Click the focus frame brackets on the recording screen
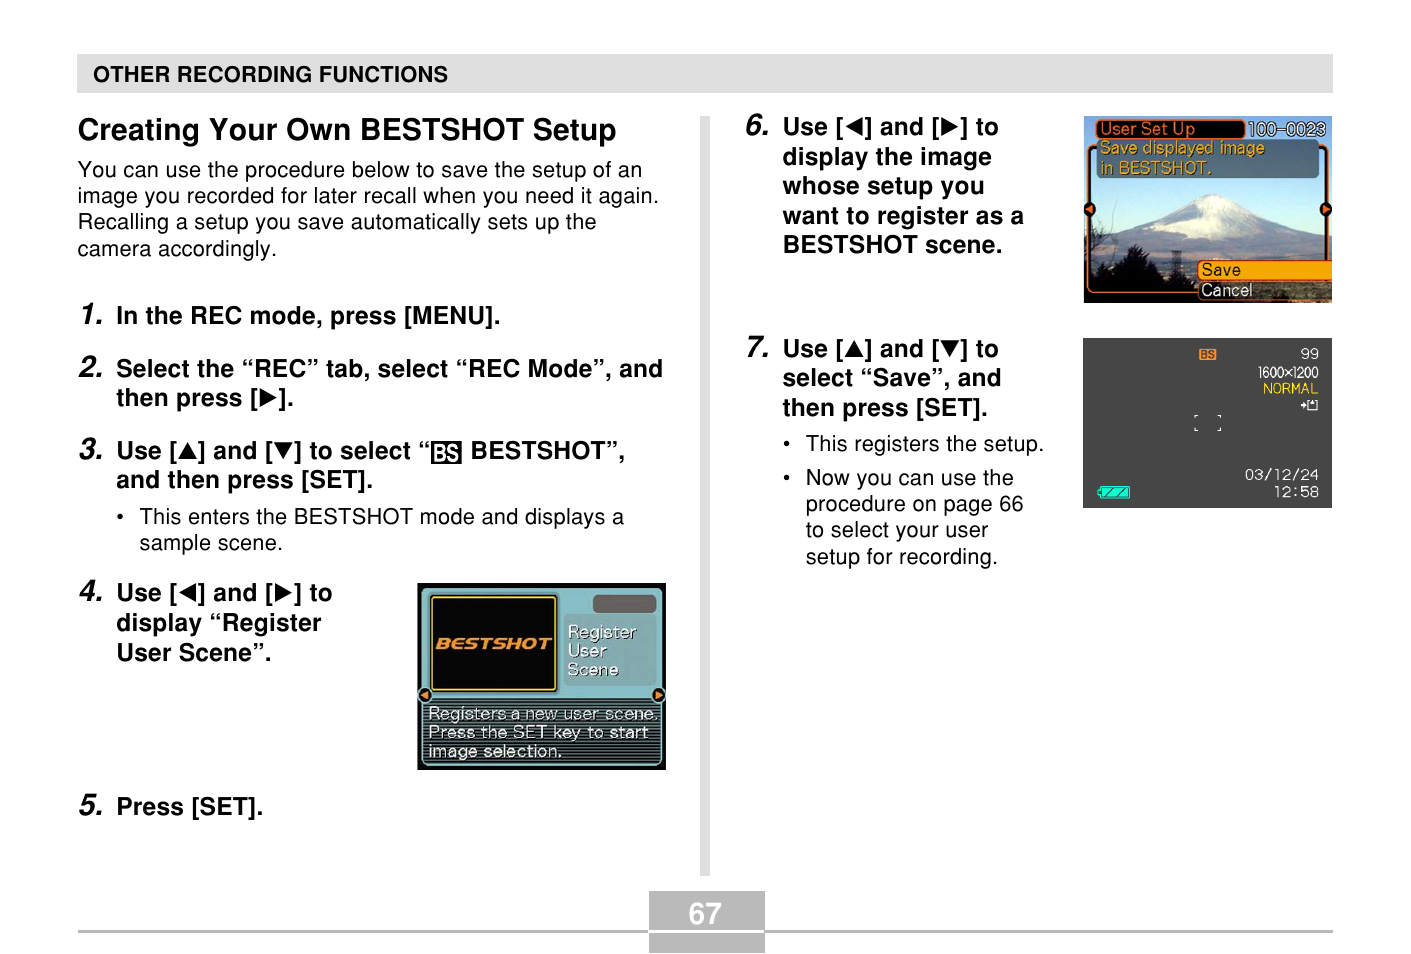 [x=1208, y=423]
